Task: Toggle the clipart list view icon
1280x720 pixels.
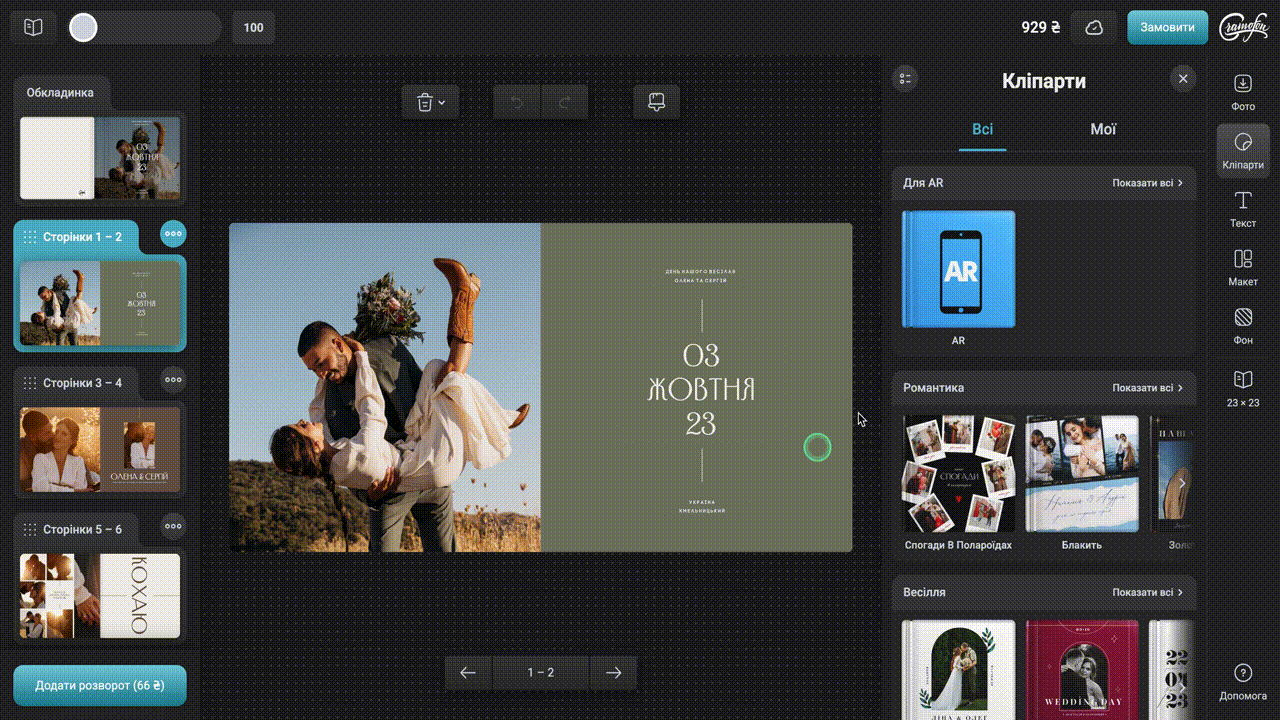Action: click(x=906, y=79)
